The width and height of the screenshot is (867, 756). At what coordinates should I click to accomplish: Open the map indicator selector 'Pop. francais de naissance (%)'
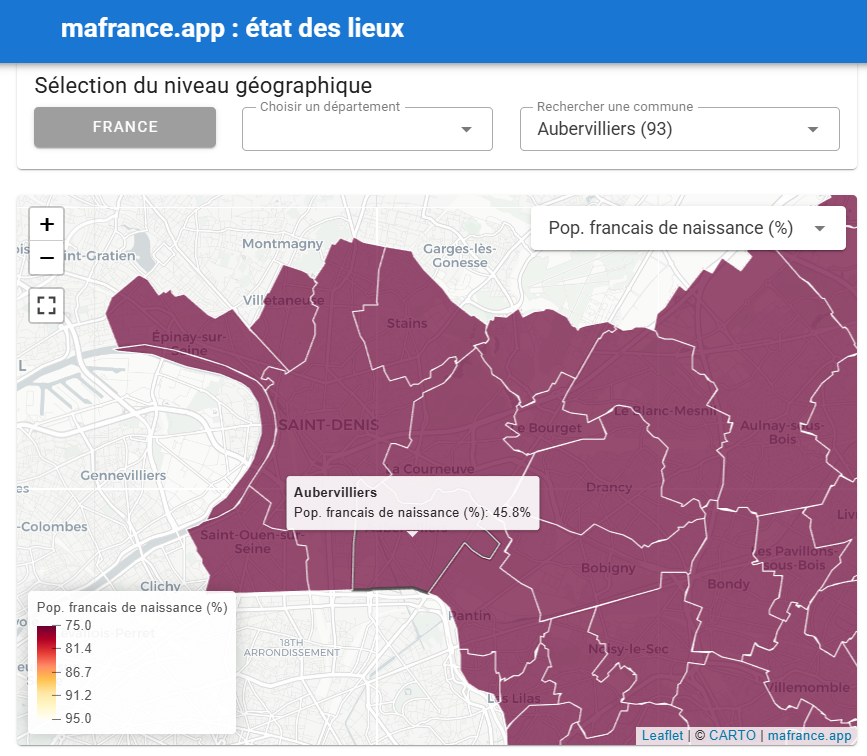coord(688,228)
